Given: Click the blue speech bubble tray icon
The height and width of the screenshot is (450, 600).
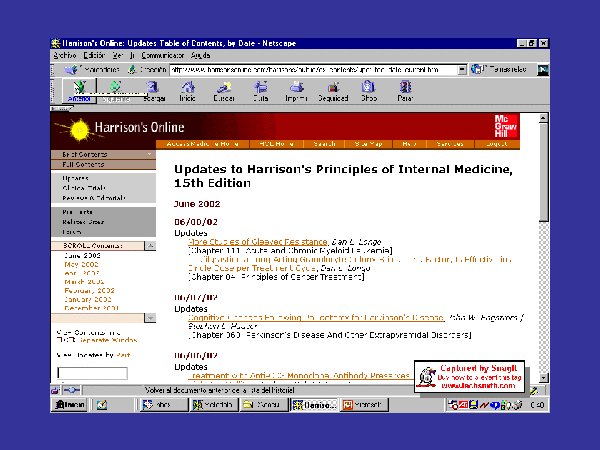Looking at the screenshot, I should click(x=495, y=405).
